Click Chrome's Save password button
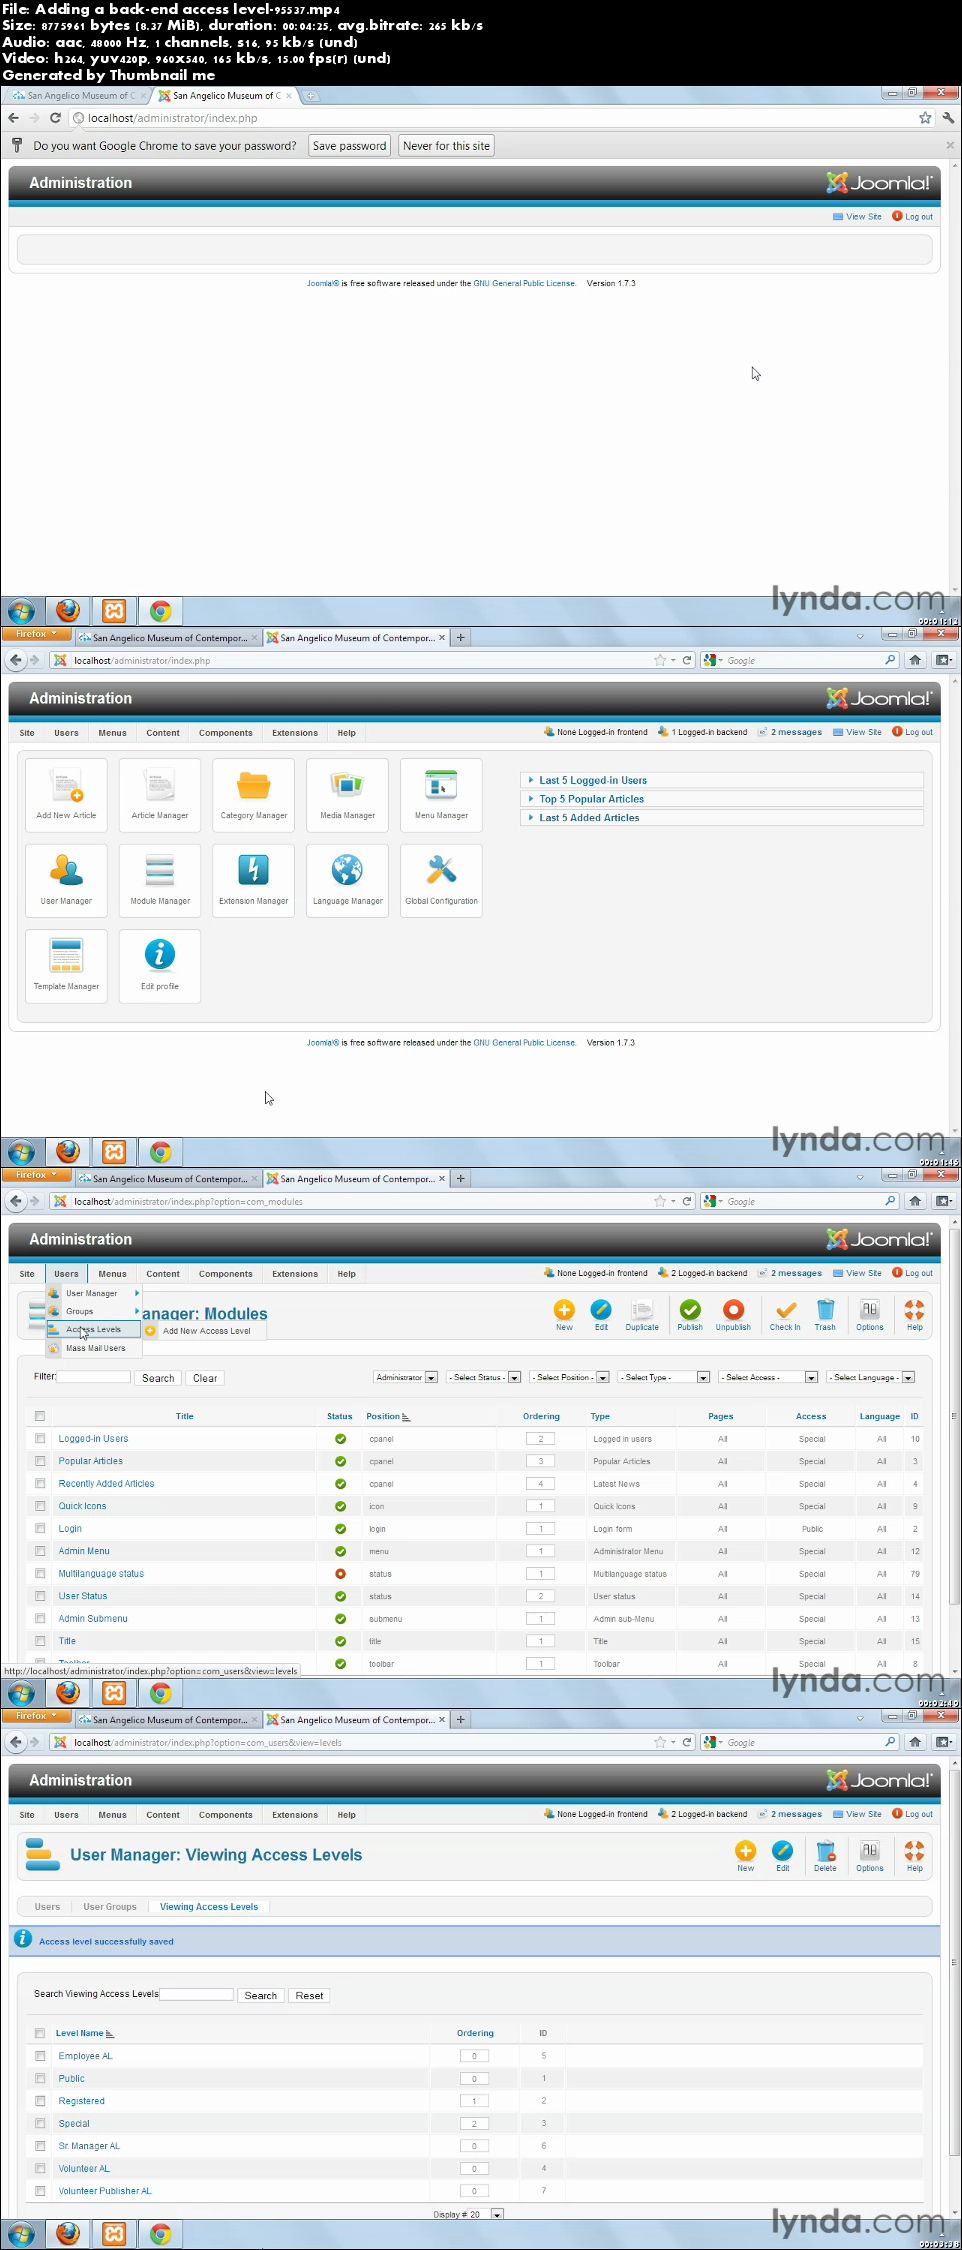 349,146
